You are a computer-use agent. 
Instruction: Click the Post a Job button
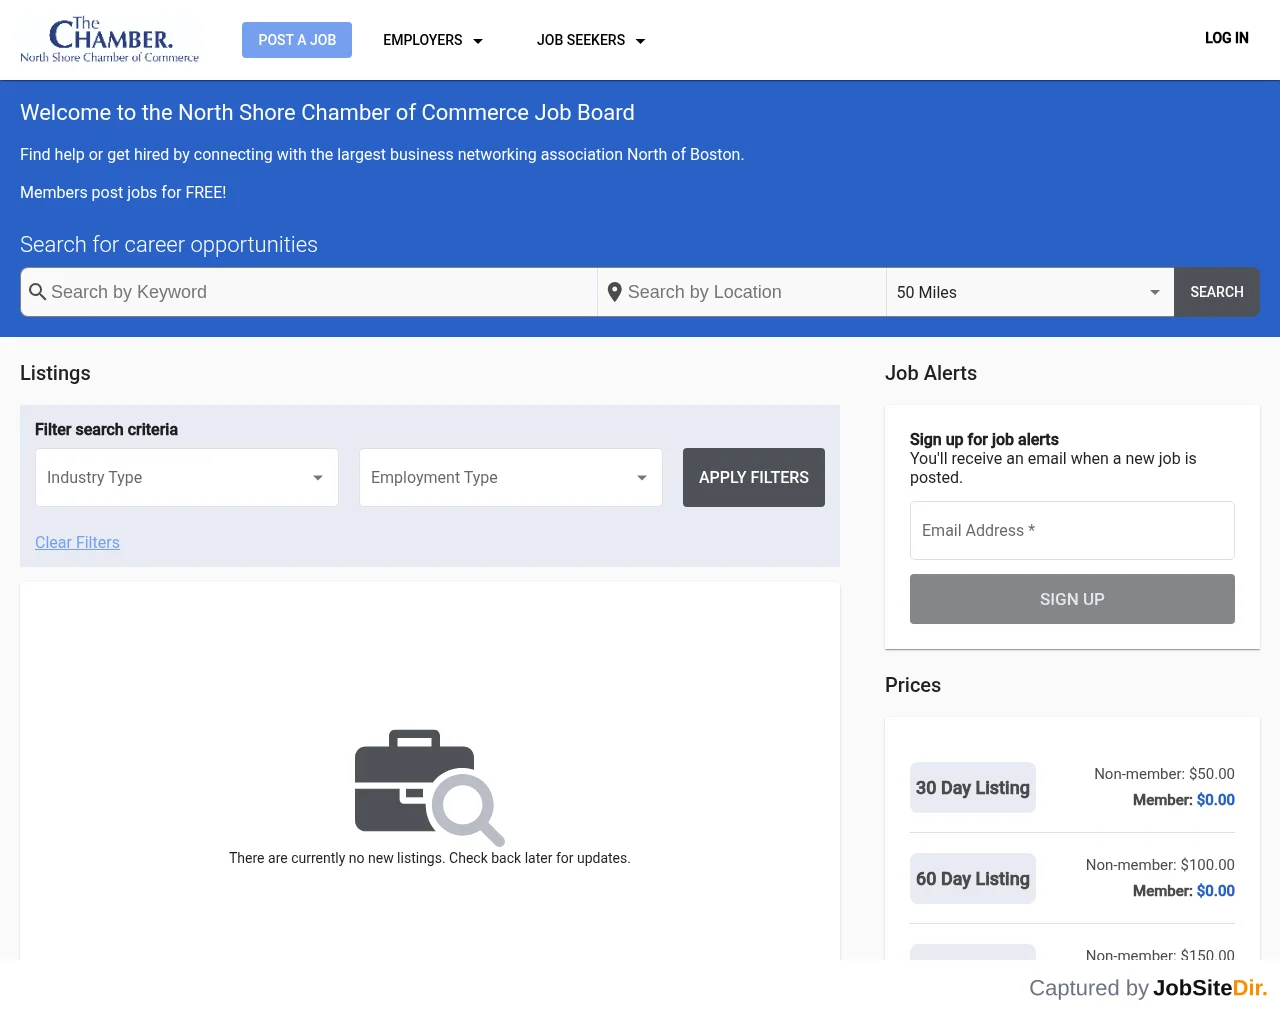297,40
